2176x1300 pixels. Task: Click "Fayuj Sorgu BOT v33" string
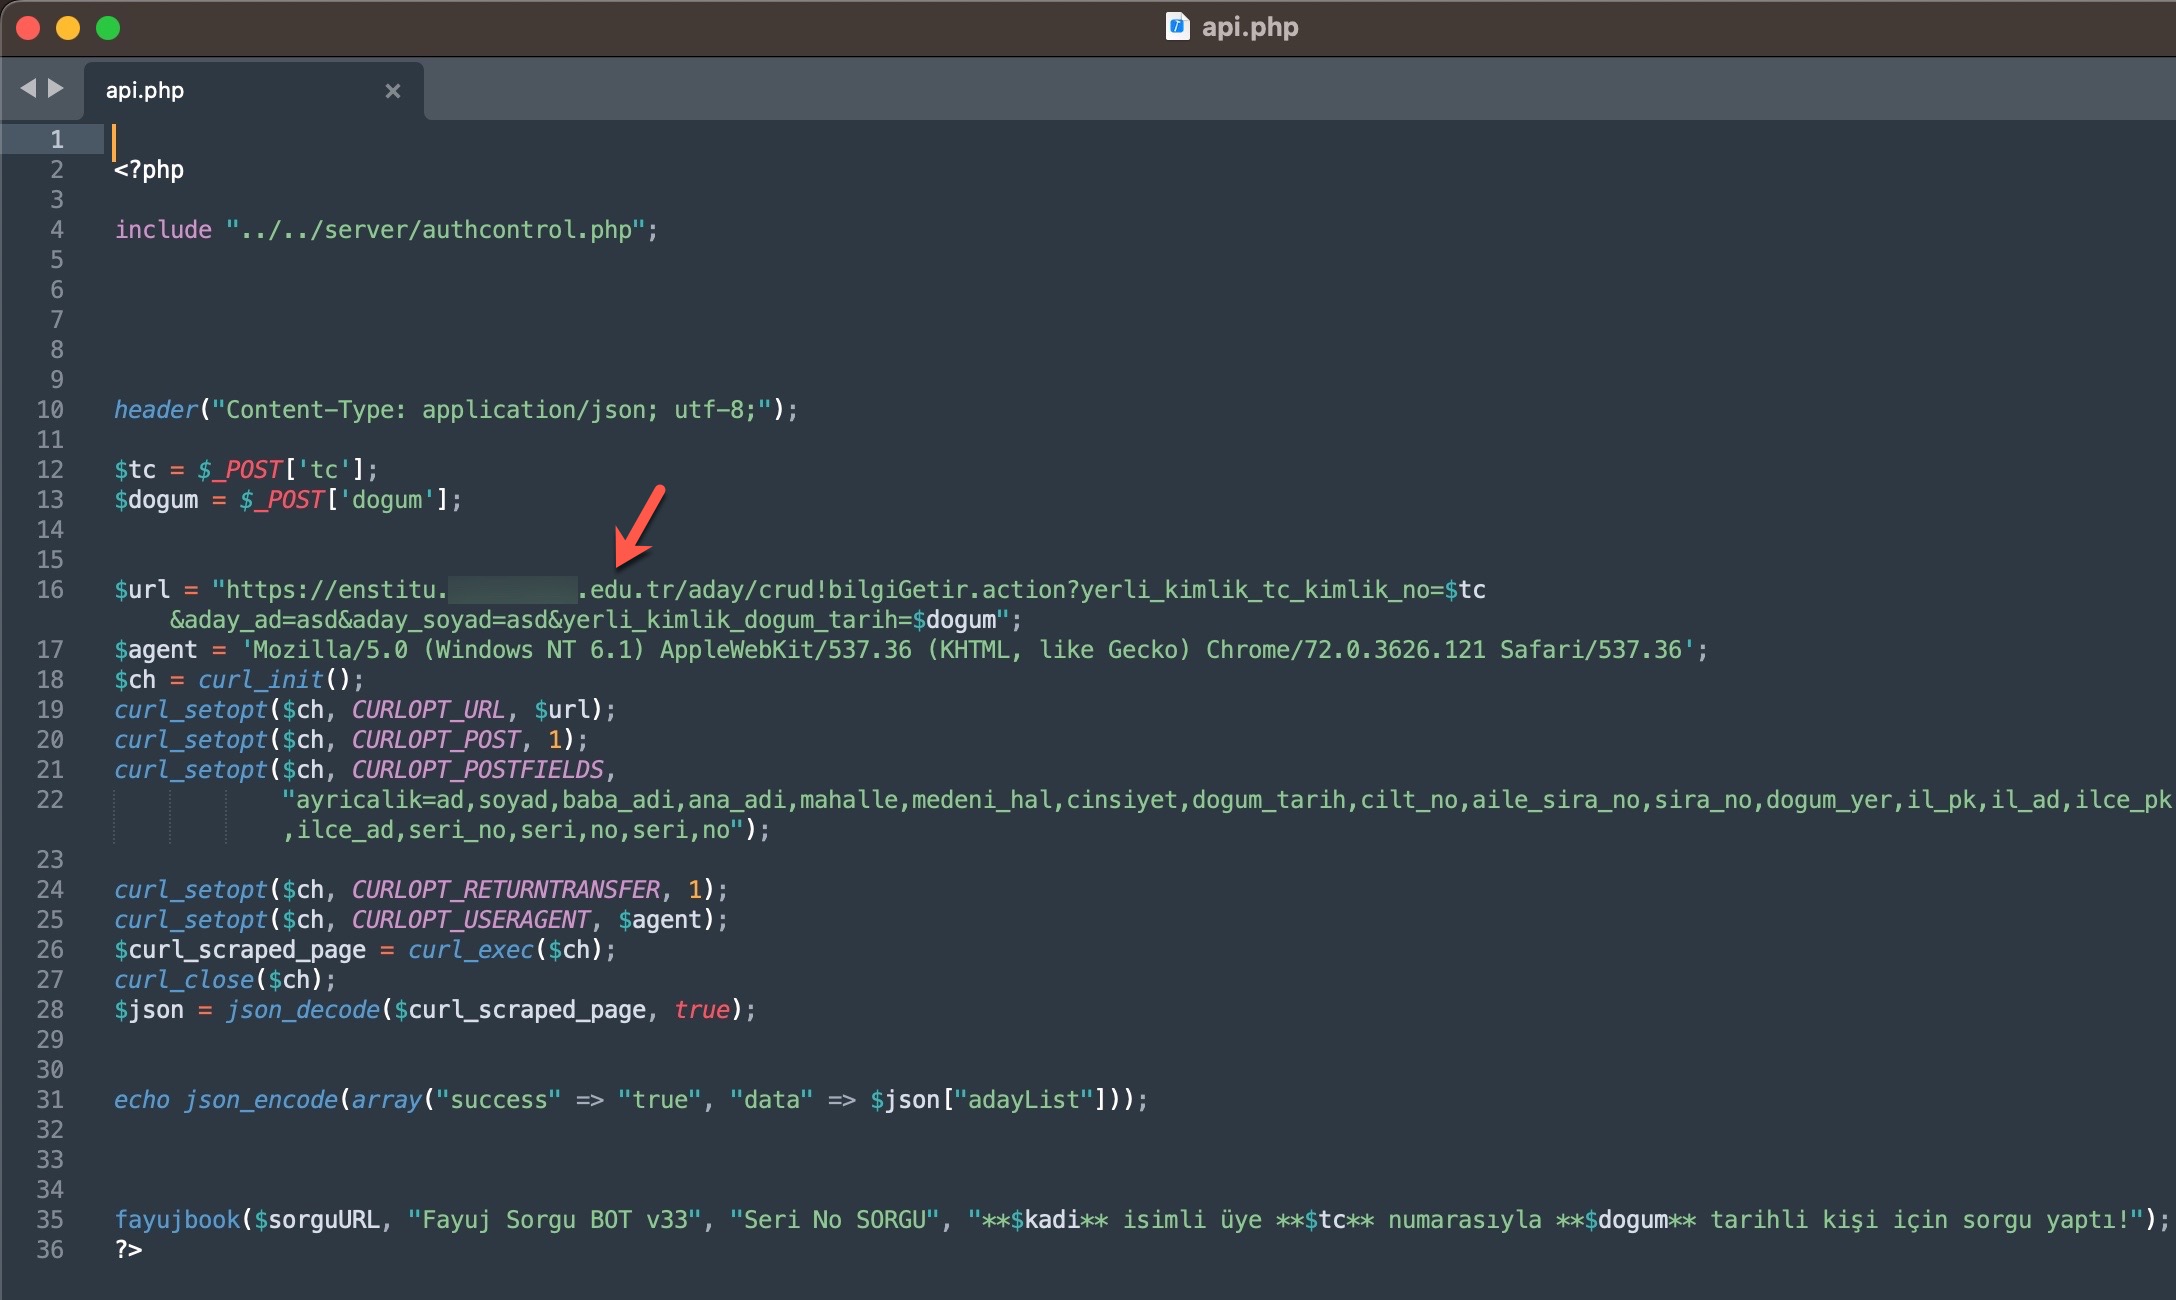coord(557,1220)
